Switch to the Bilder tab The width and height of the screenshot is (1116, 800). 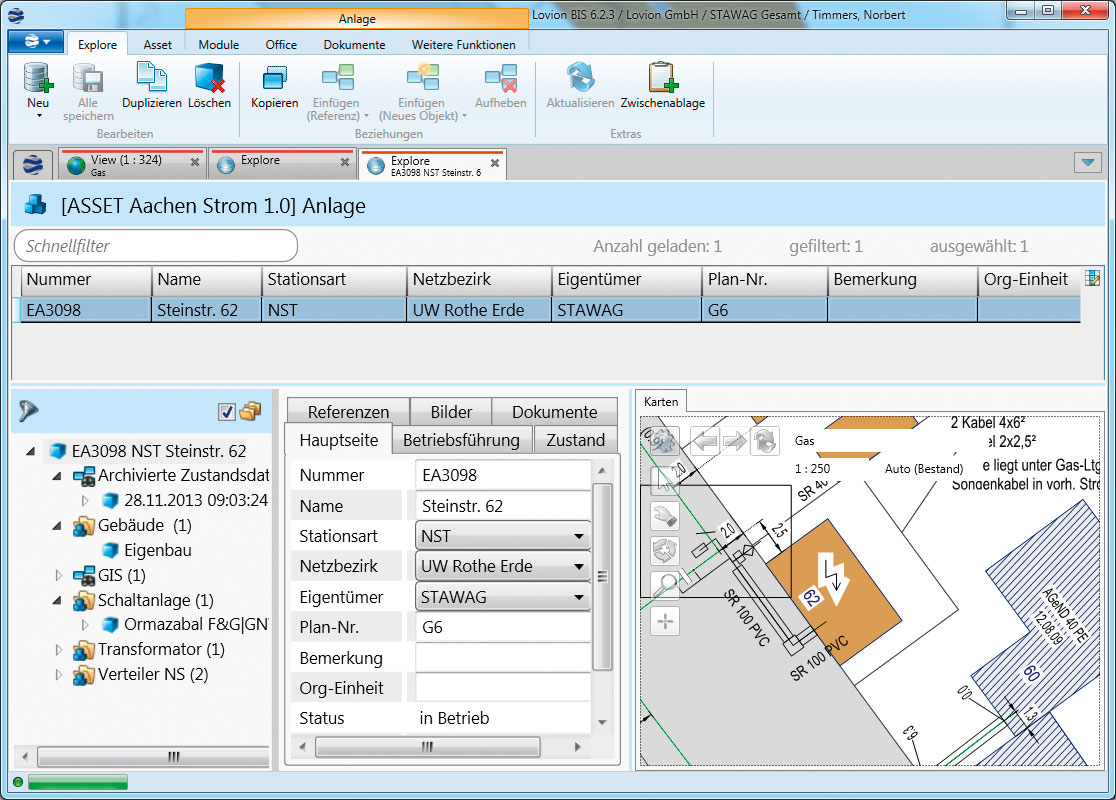(x=451, y=411)
